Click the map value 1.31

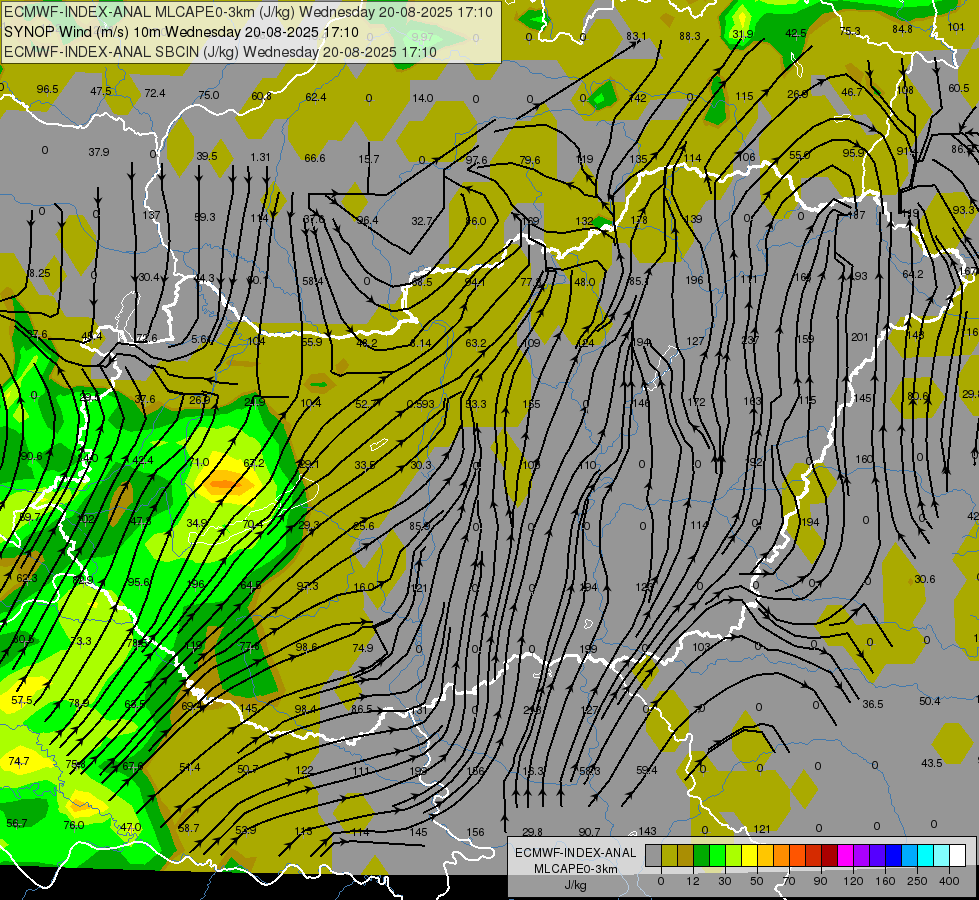coord(260,157)
